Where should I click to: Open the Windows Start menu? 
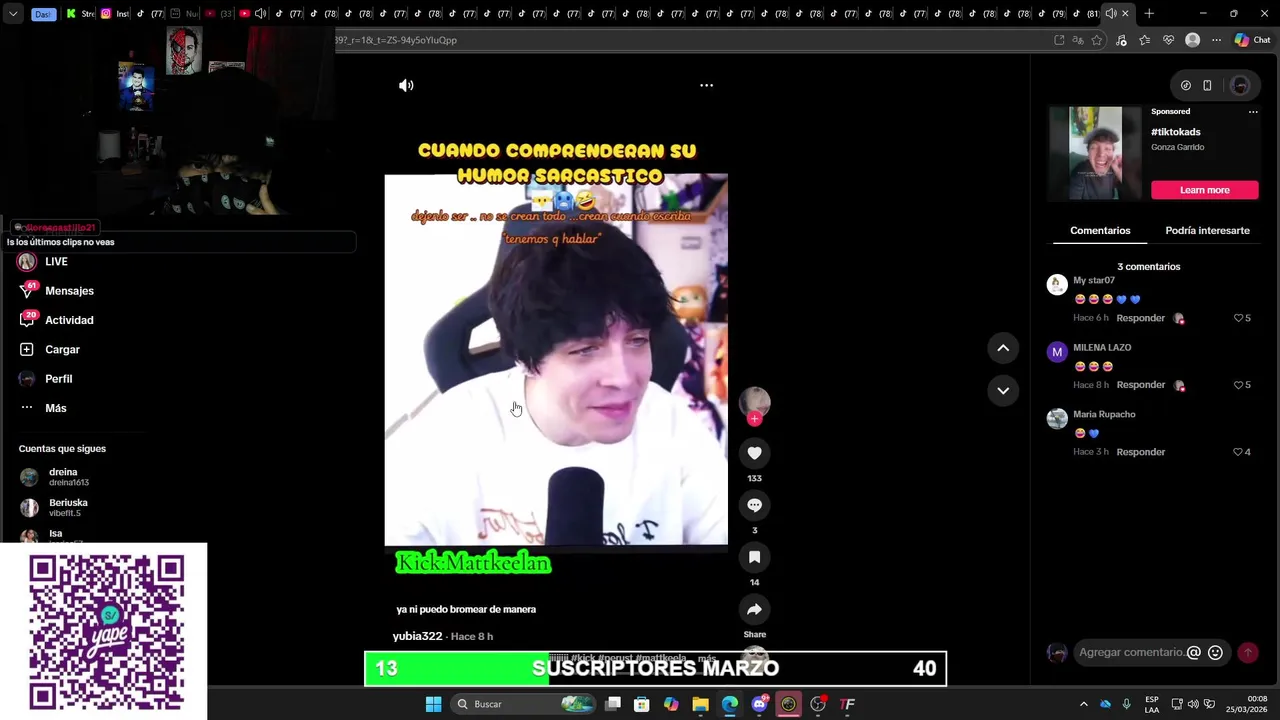[x=433, y=704]
